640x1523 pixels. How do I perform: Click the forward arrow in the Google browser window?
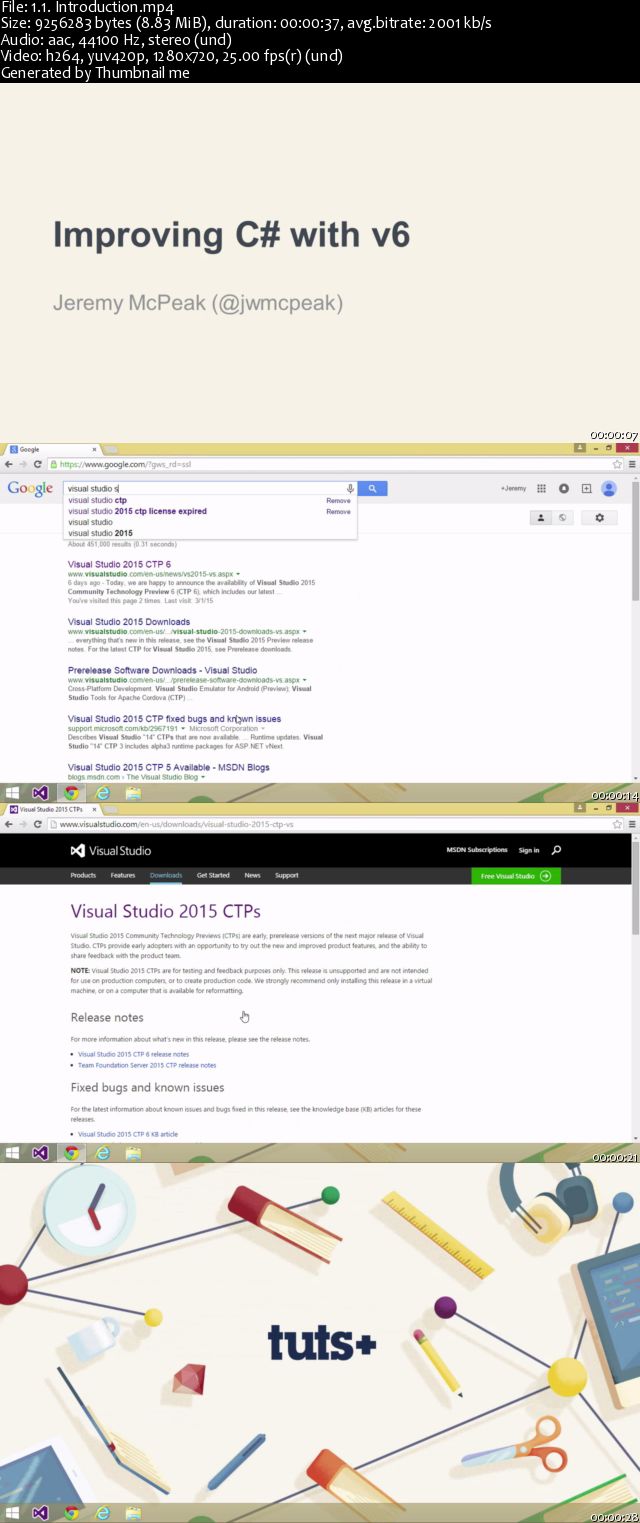[x=23, y=464]
